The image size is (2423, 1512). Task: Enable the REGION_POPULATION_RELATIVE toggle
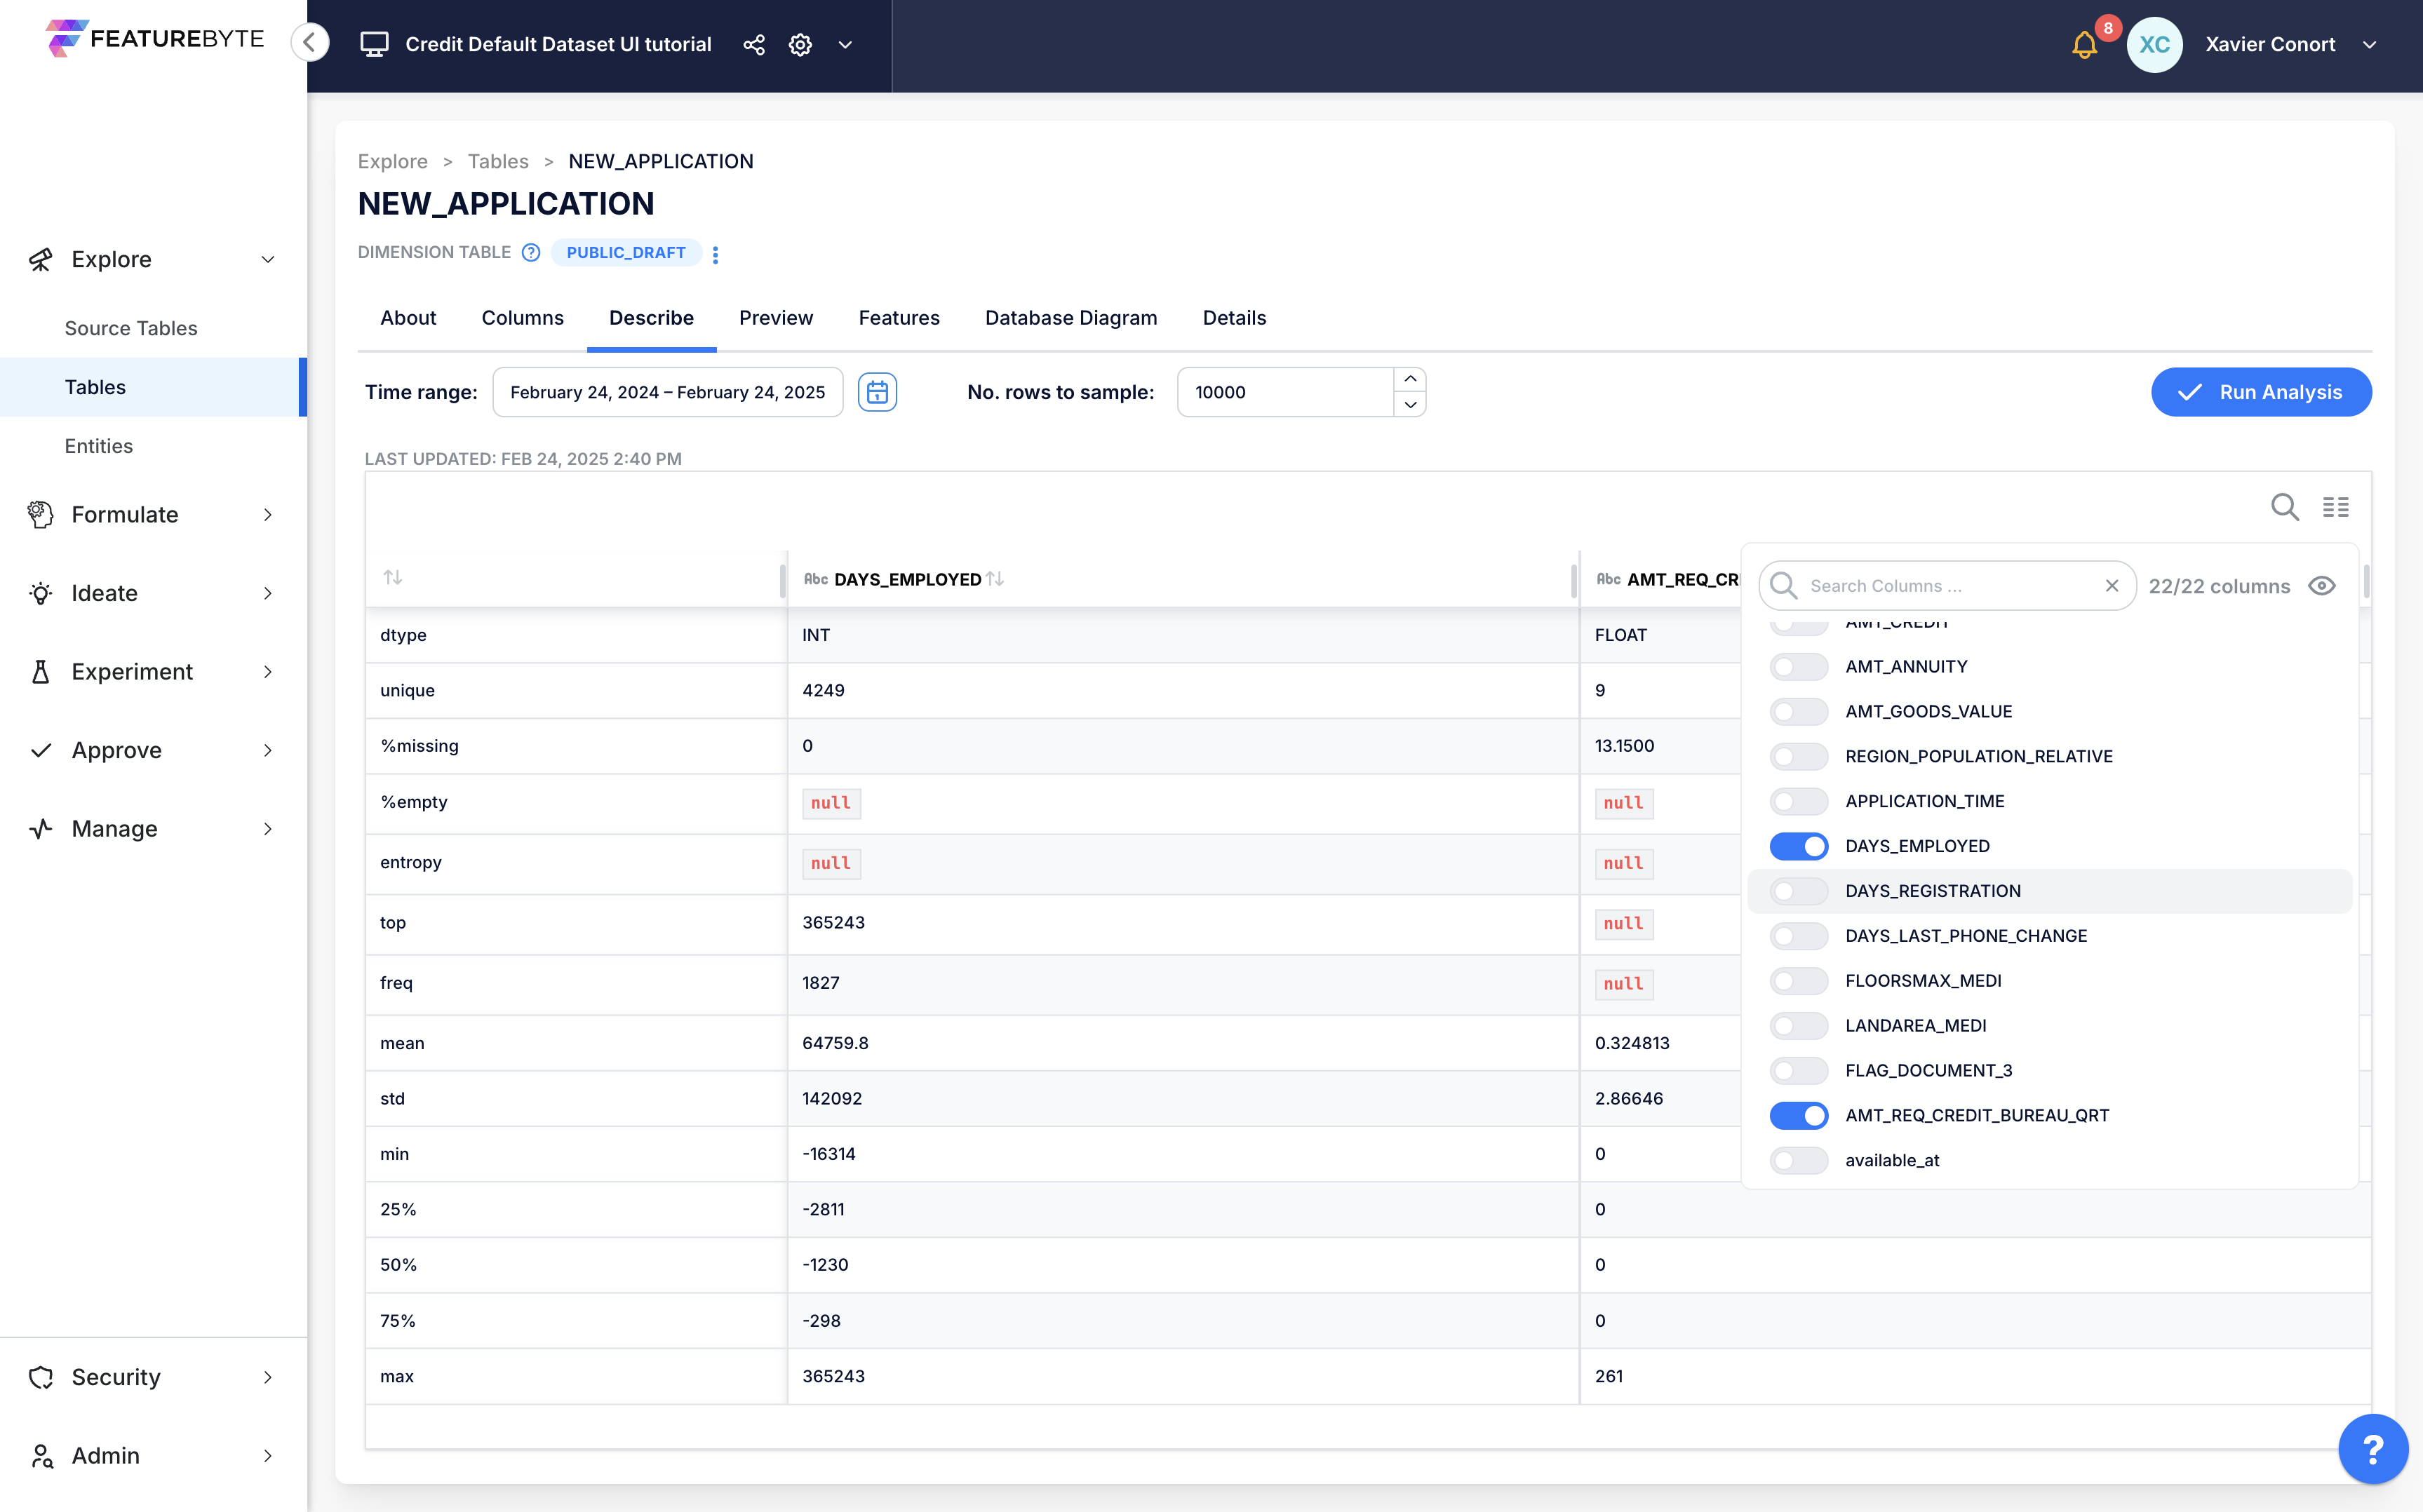coord(1798,757)
